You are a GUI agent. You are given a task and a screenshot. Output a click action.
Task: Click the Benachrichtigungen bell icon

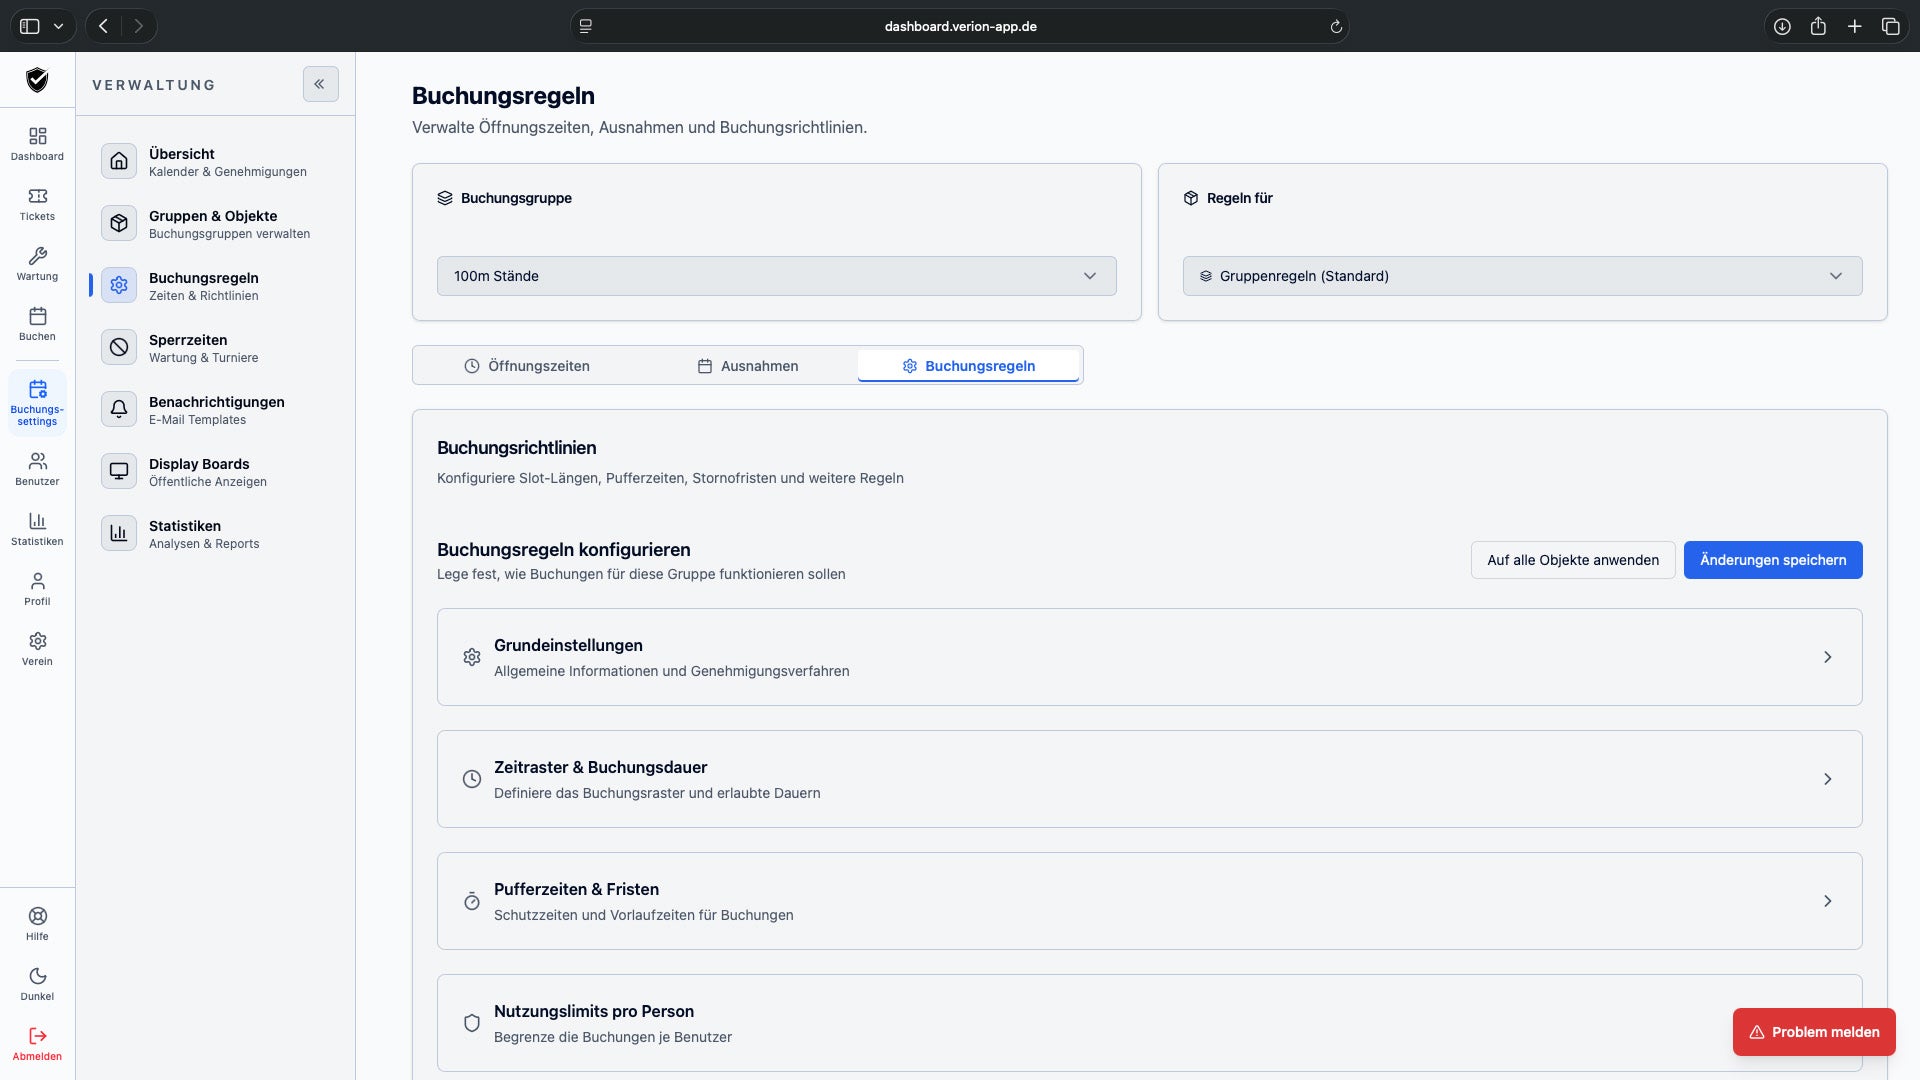tap(119, 409)
